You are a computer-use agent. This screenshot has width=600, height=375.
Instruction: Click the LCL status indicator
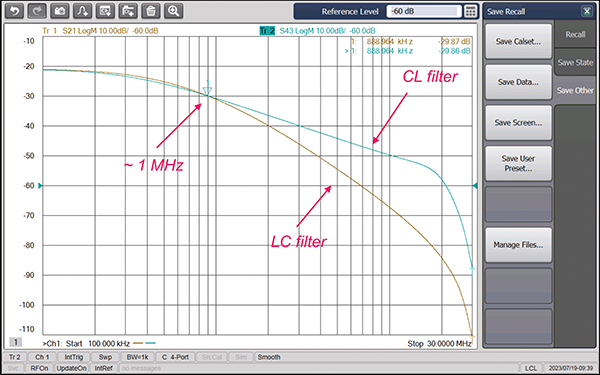[530, 368]
